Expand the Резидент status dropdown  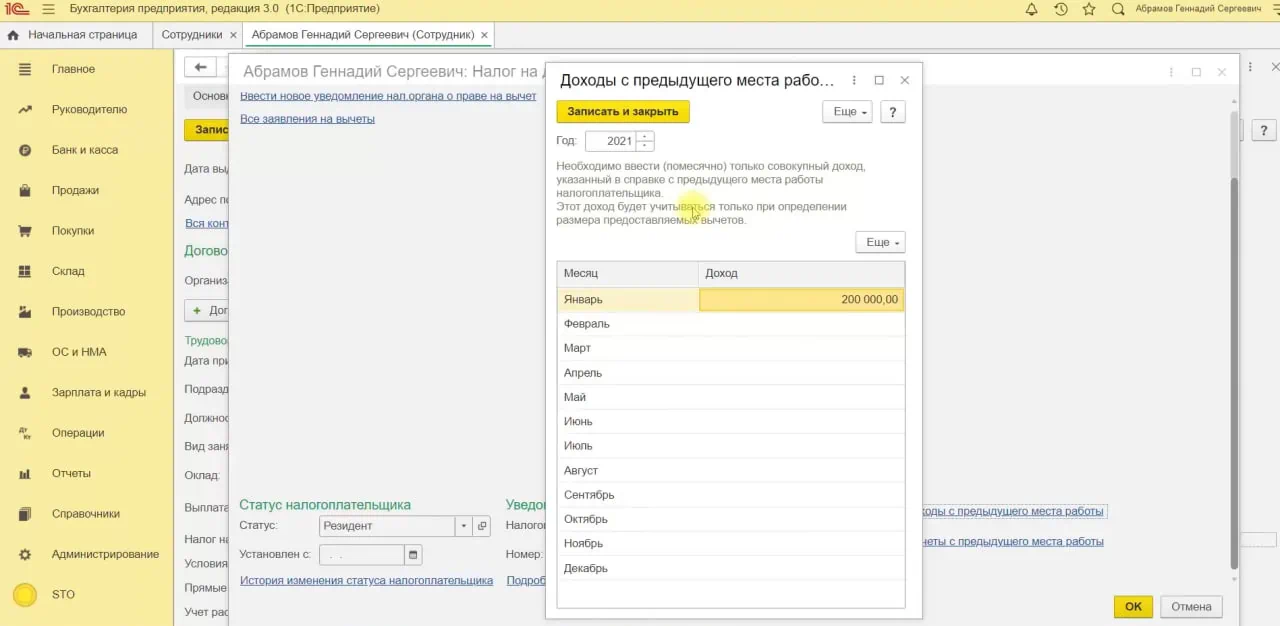[x=463, y=526]
